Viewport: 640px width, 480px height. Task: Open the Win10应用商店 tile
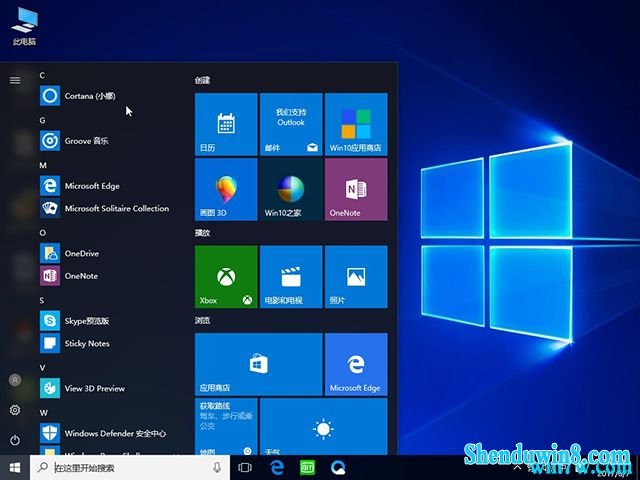356,124
